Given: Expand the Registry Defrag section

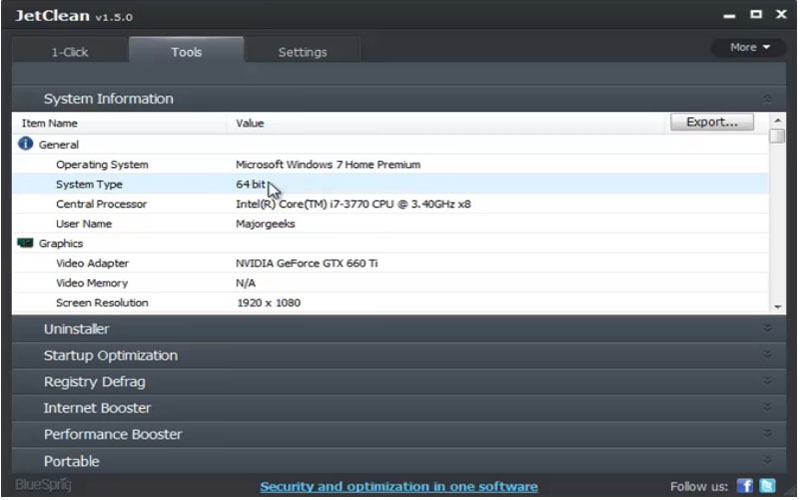Looking at the screenshot, I should (x=399, y=382).
